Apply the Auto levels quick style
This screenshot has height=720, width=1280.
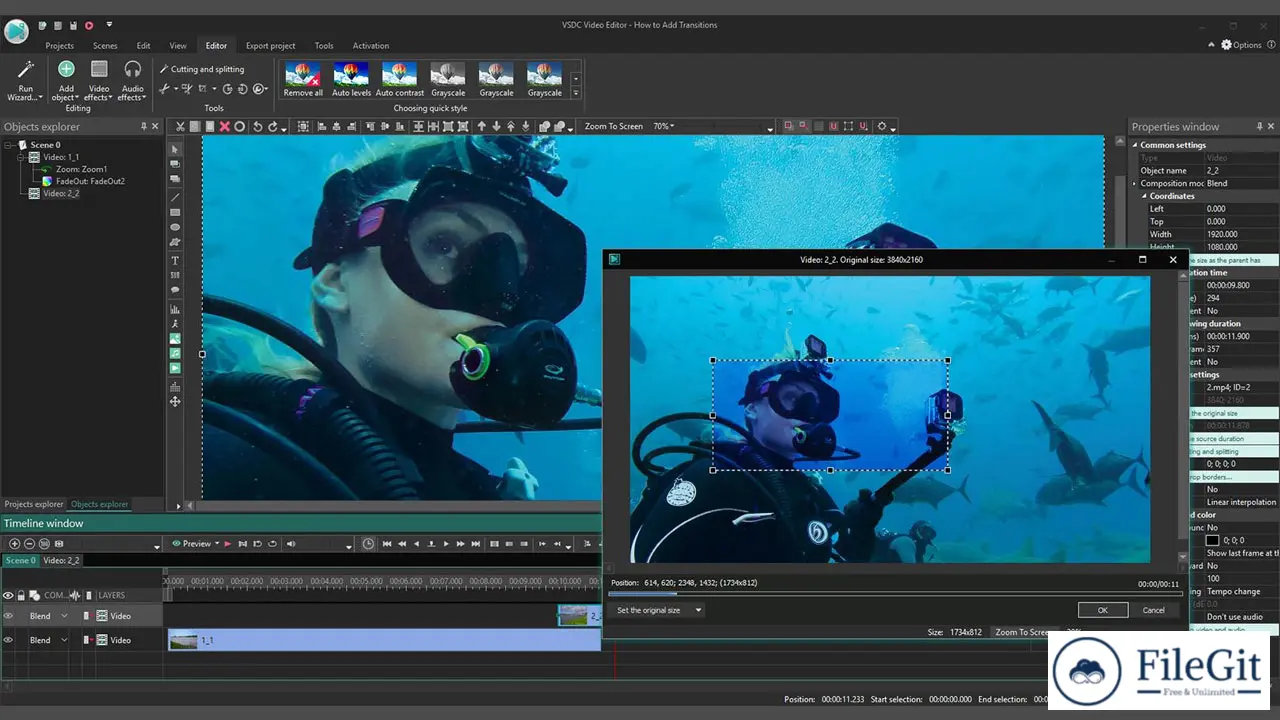[351, 80]
